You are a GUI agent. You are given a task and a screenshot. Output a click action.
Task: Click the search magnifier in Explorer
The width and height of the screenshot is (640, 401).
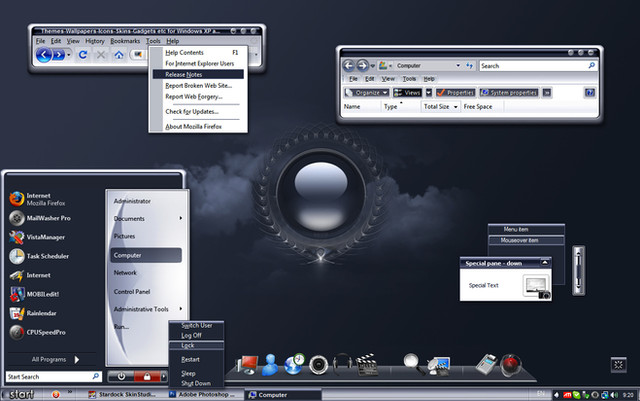(x=591, y=65)
